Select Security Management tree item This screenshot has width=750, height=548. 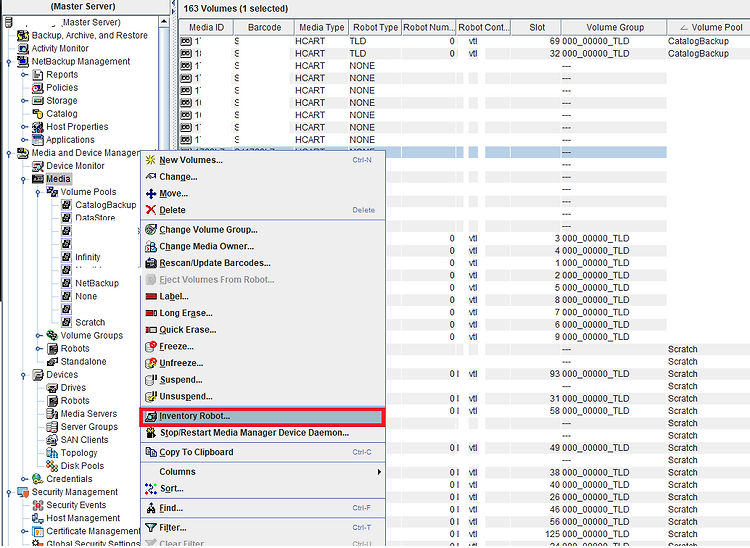tap(75, 492)
